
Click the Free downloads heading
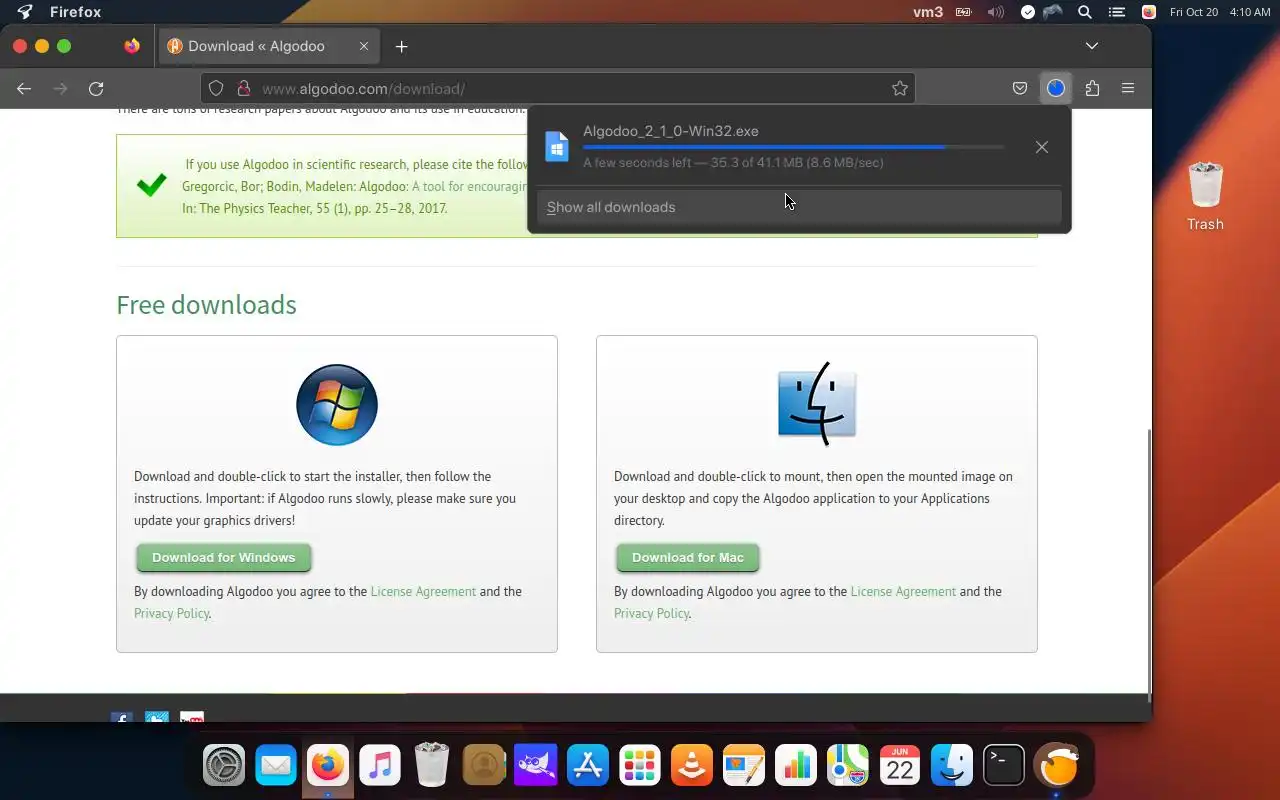206,304
